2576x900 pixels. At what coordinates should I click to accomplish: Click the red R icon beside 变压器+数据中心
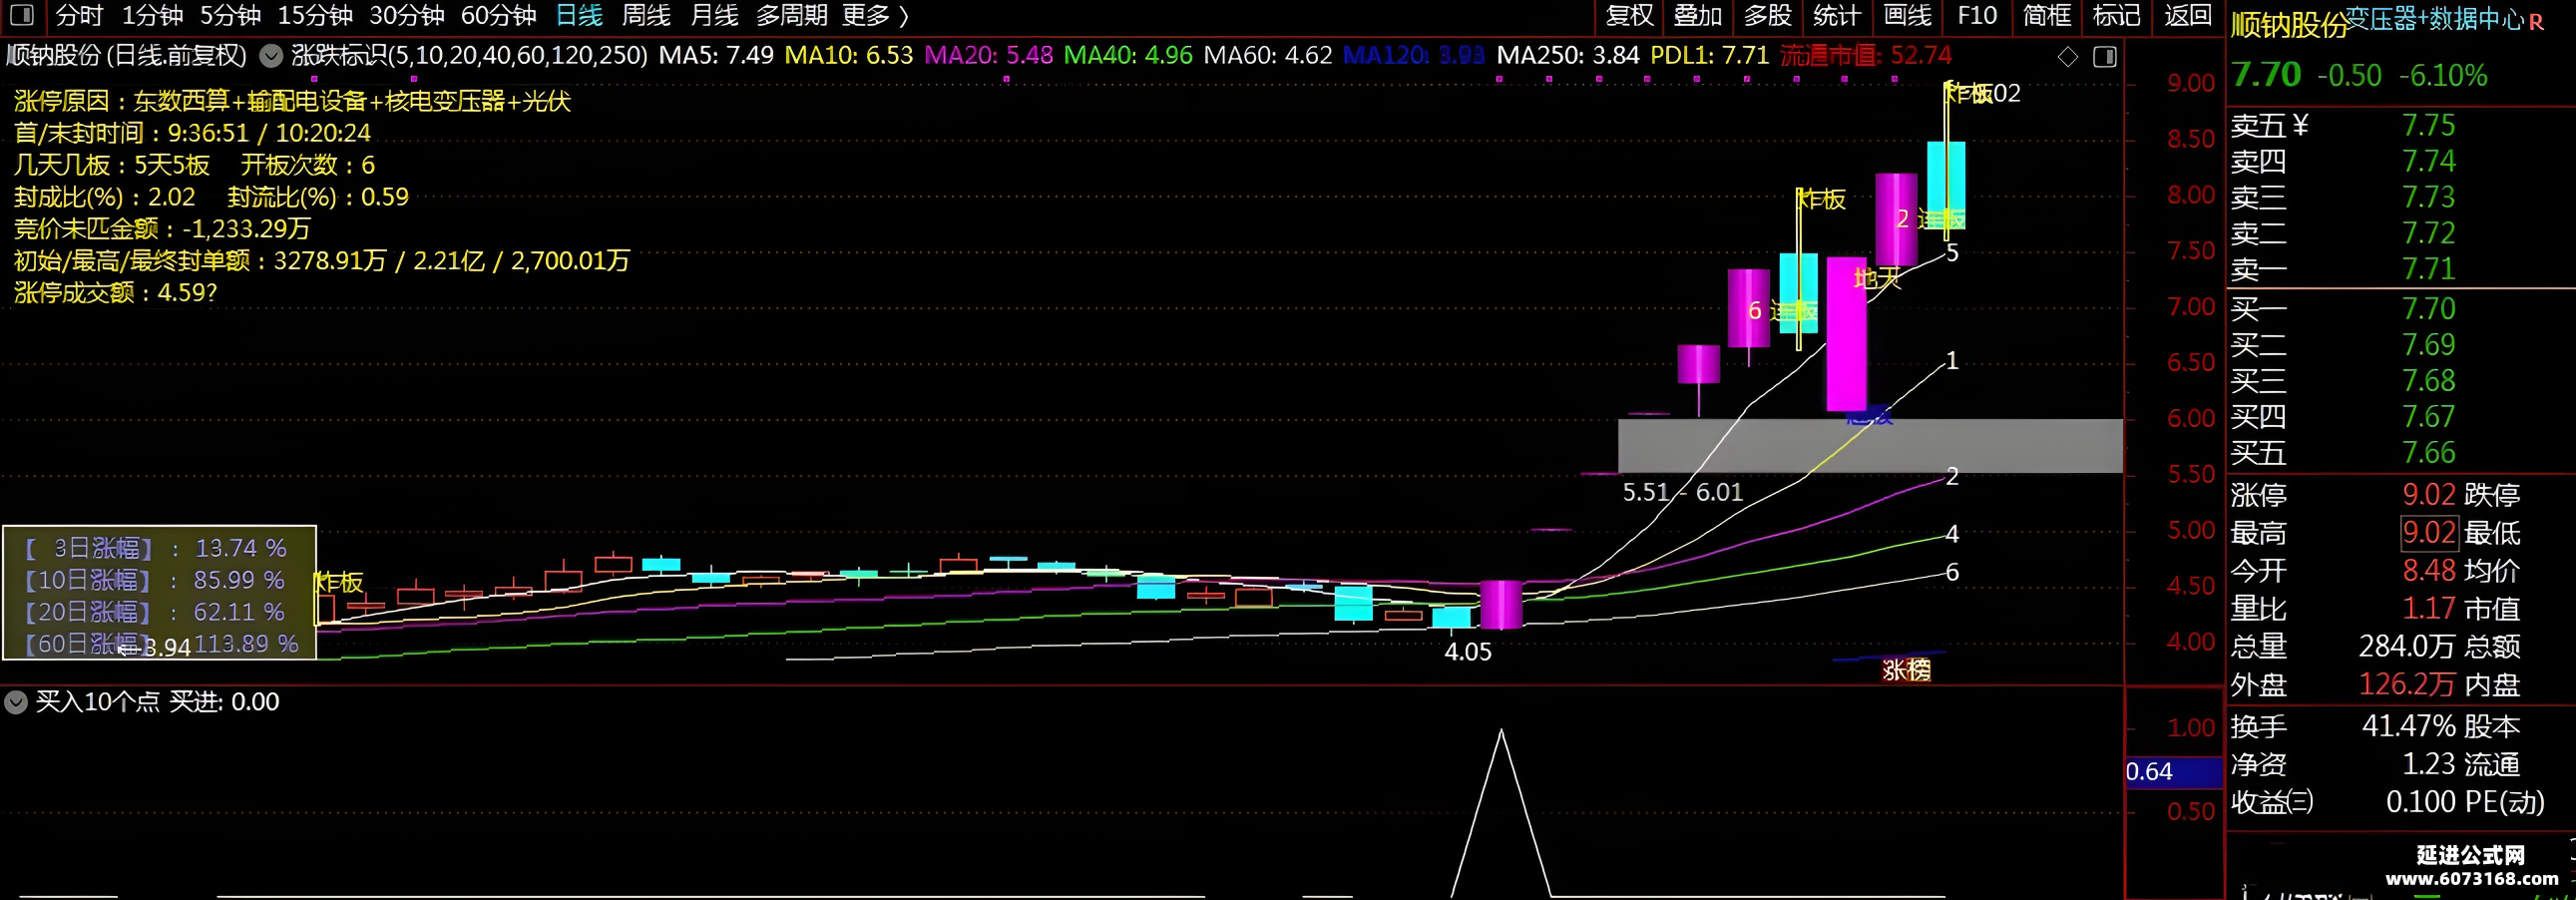click(x=2536, y=22)
